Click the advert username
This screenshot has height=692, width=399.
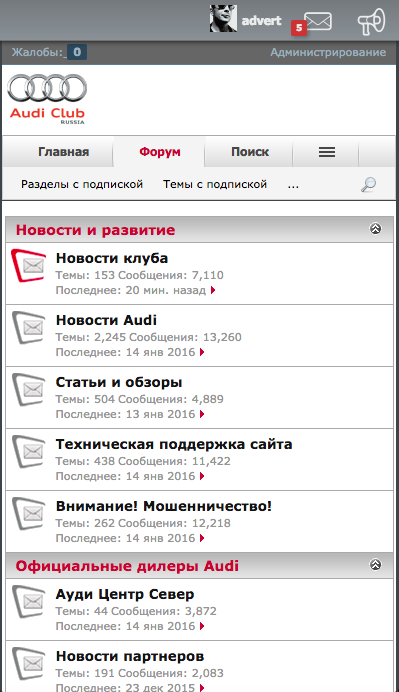pos(261,20)
